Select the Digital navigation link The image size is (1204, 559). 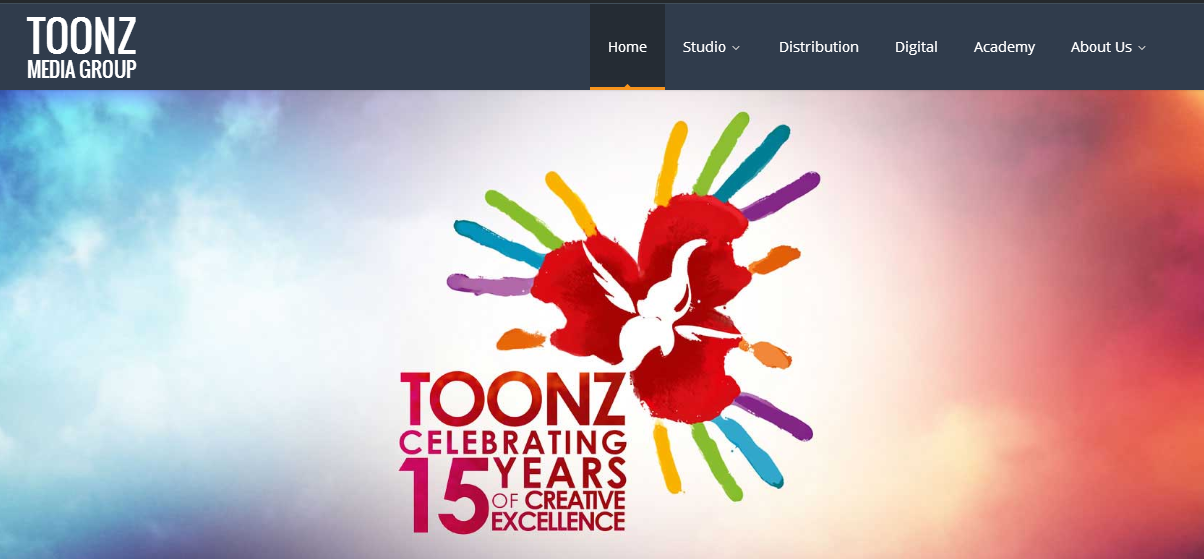(x=916, y=47)
